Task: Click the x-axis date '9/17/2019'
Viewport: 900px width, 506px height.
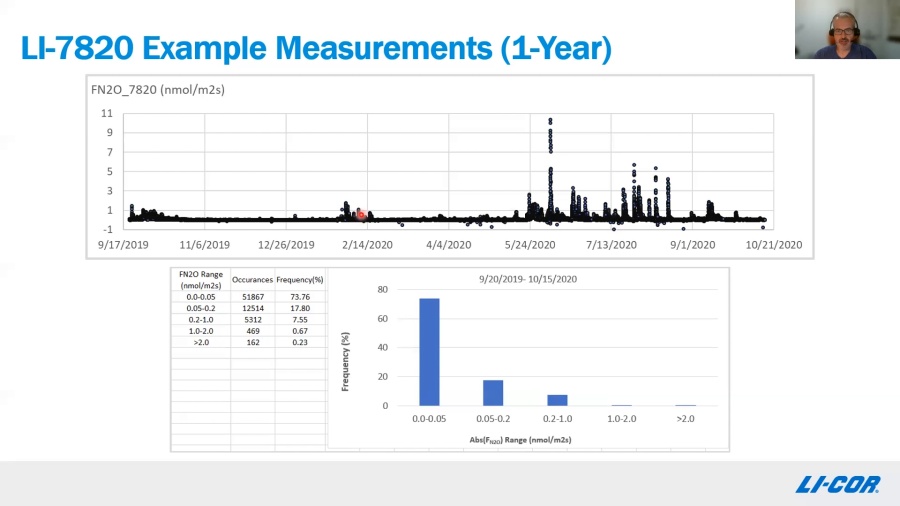Action: coord(123,245)
